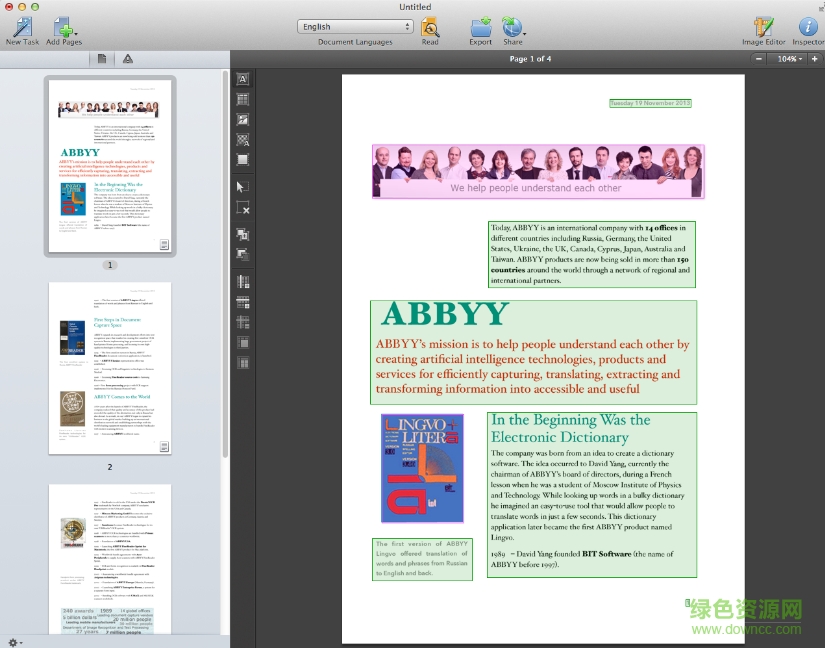Click the Share icon in the toolbar

pos(512,27)
